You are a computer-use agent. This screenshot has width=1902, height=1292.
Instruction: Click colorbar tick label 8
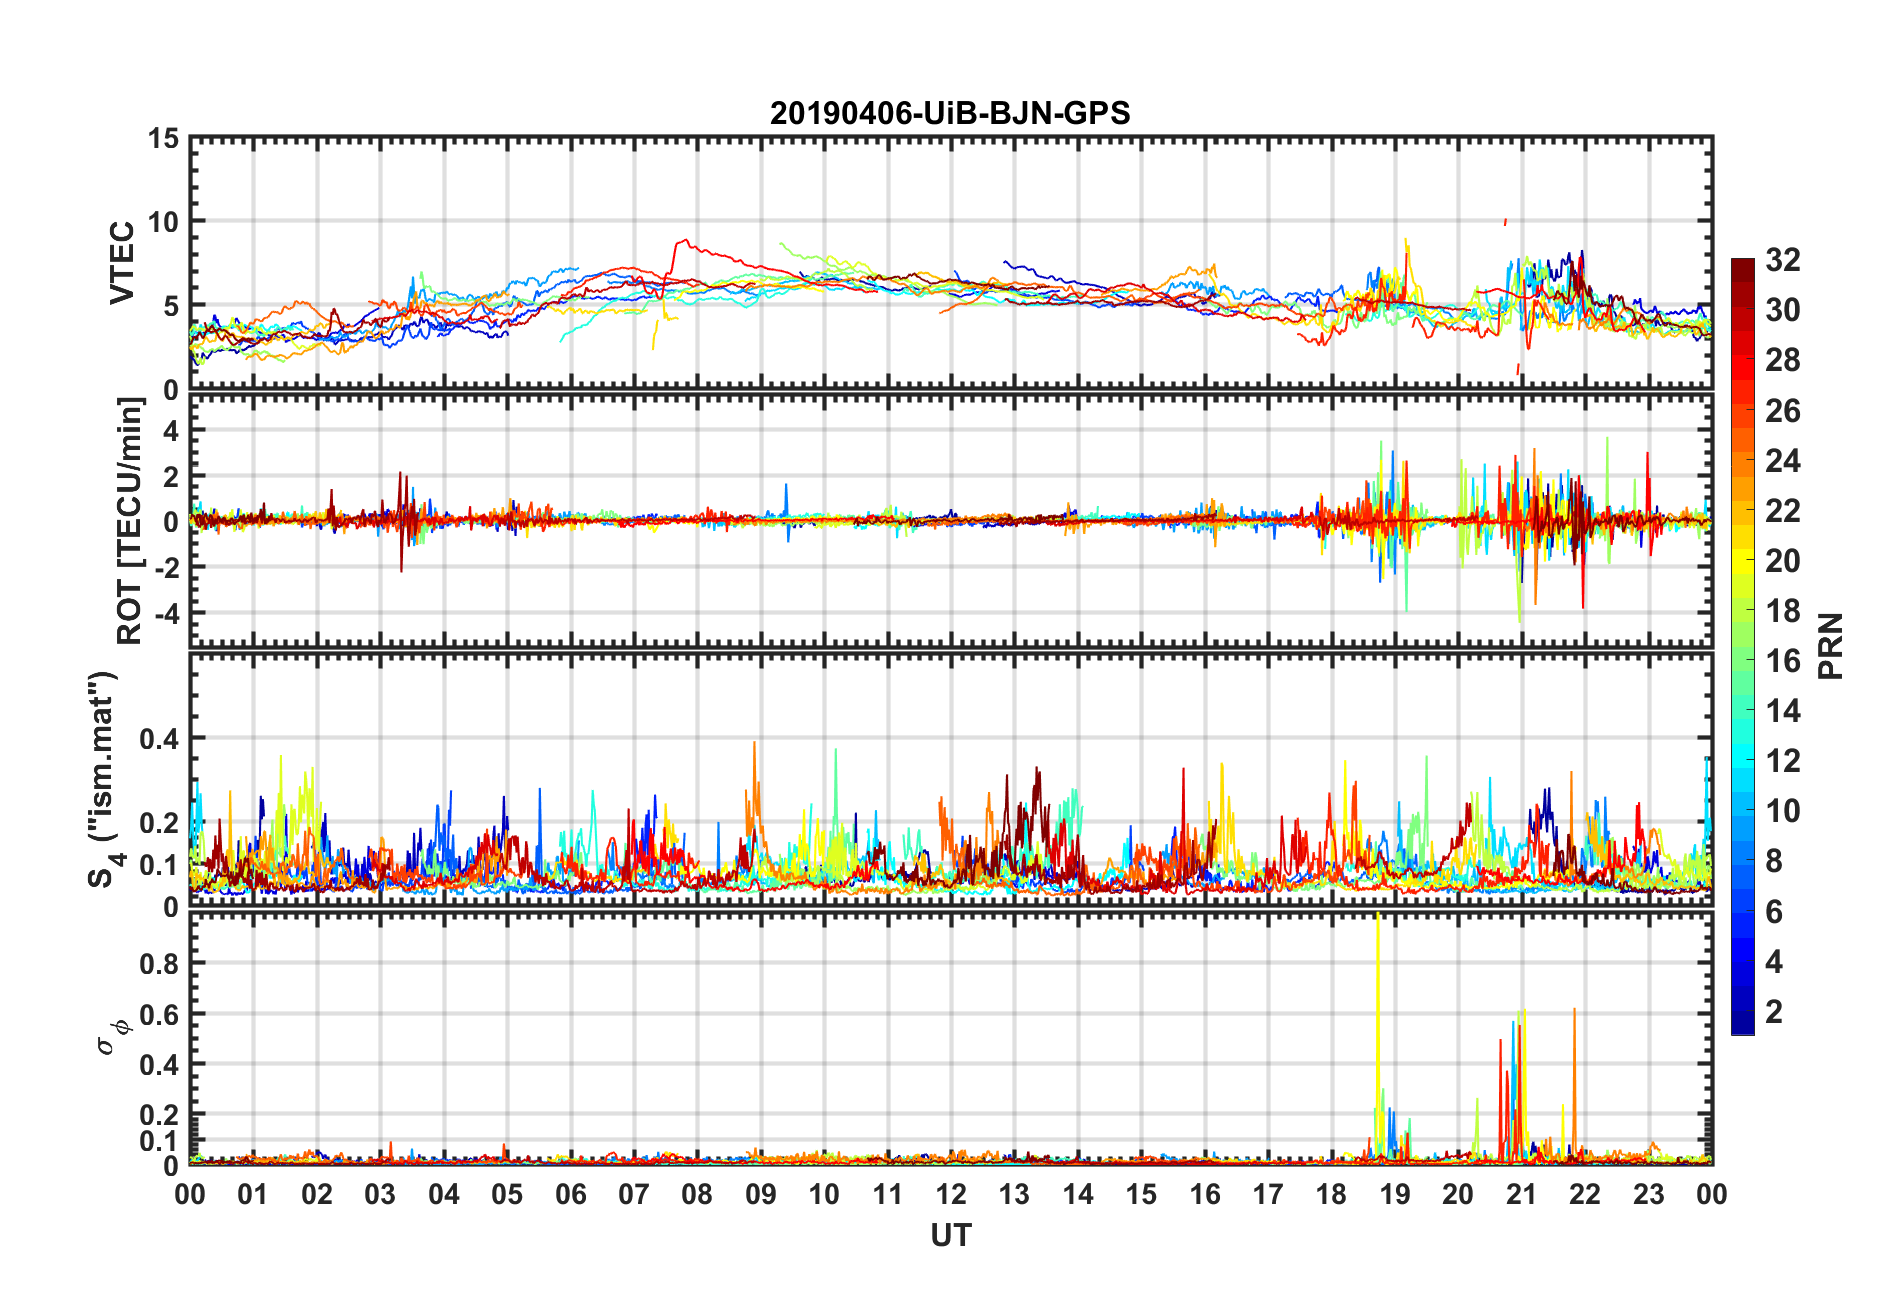pos(1774,860)
